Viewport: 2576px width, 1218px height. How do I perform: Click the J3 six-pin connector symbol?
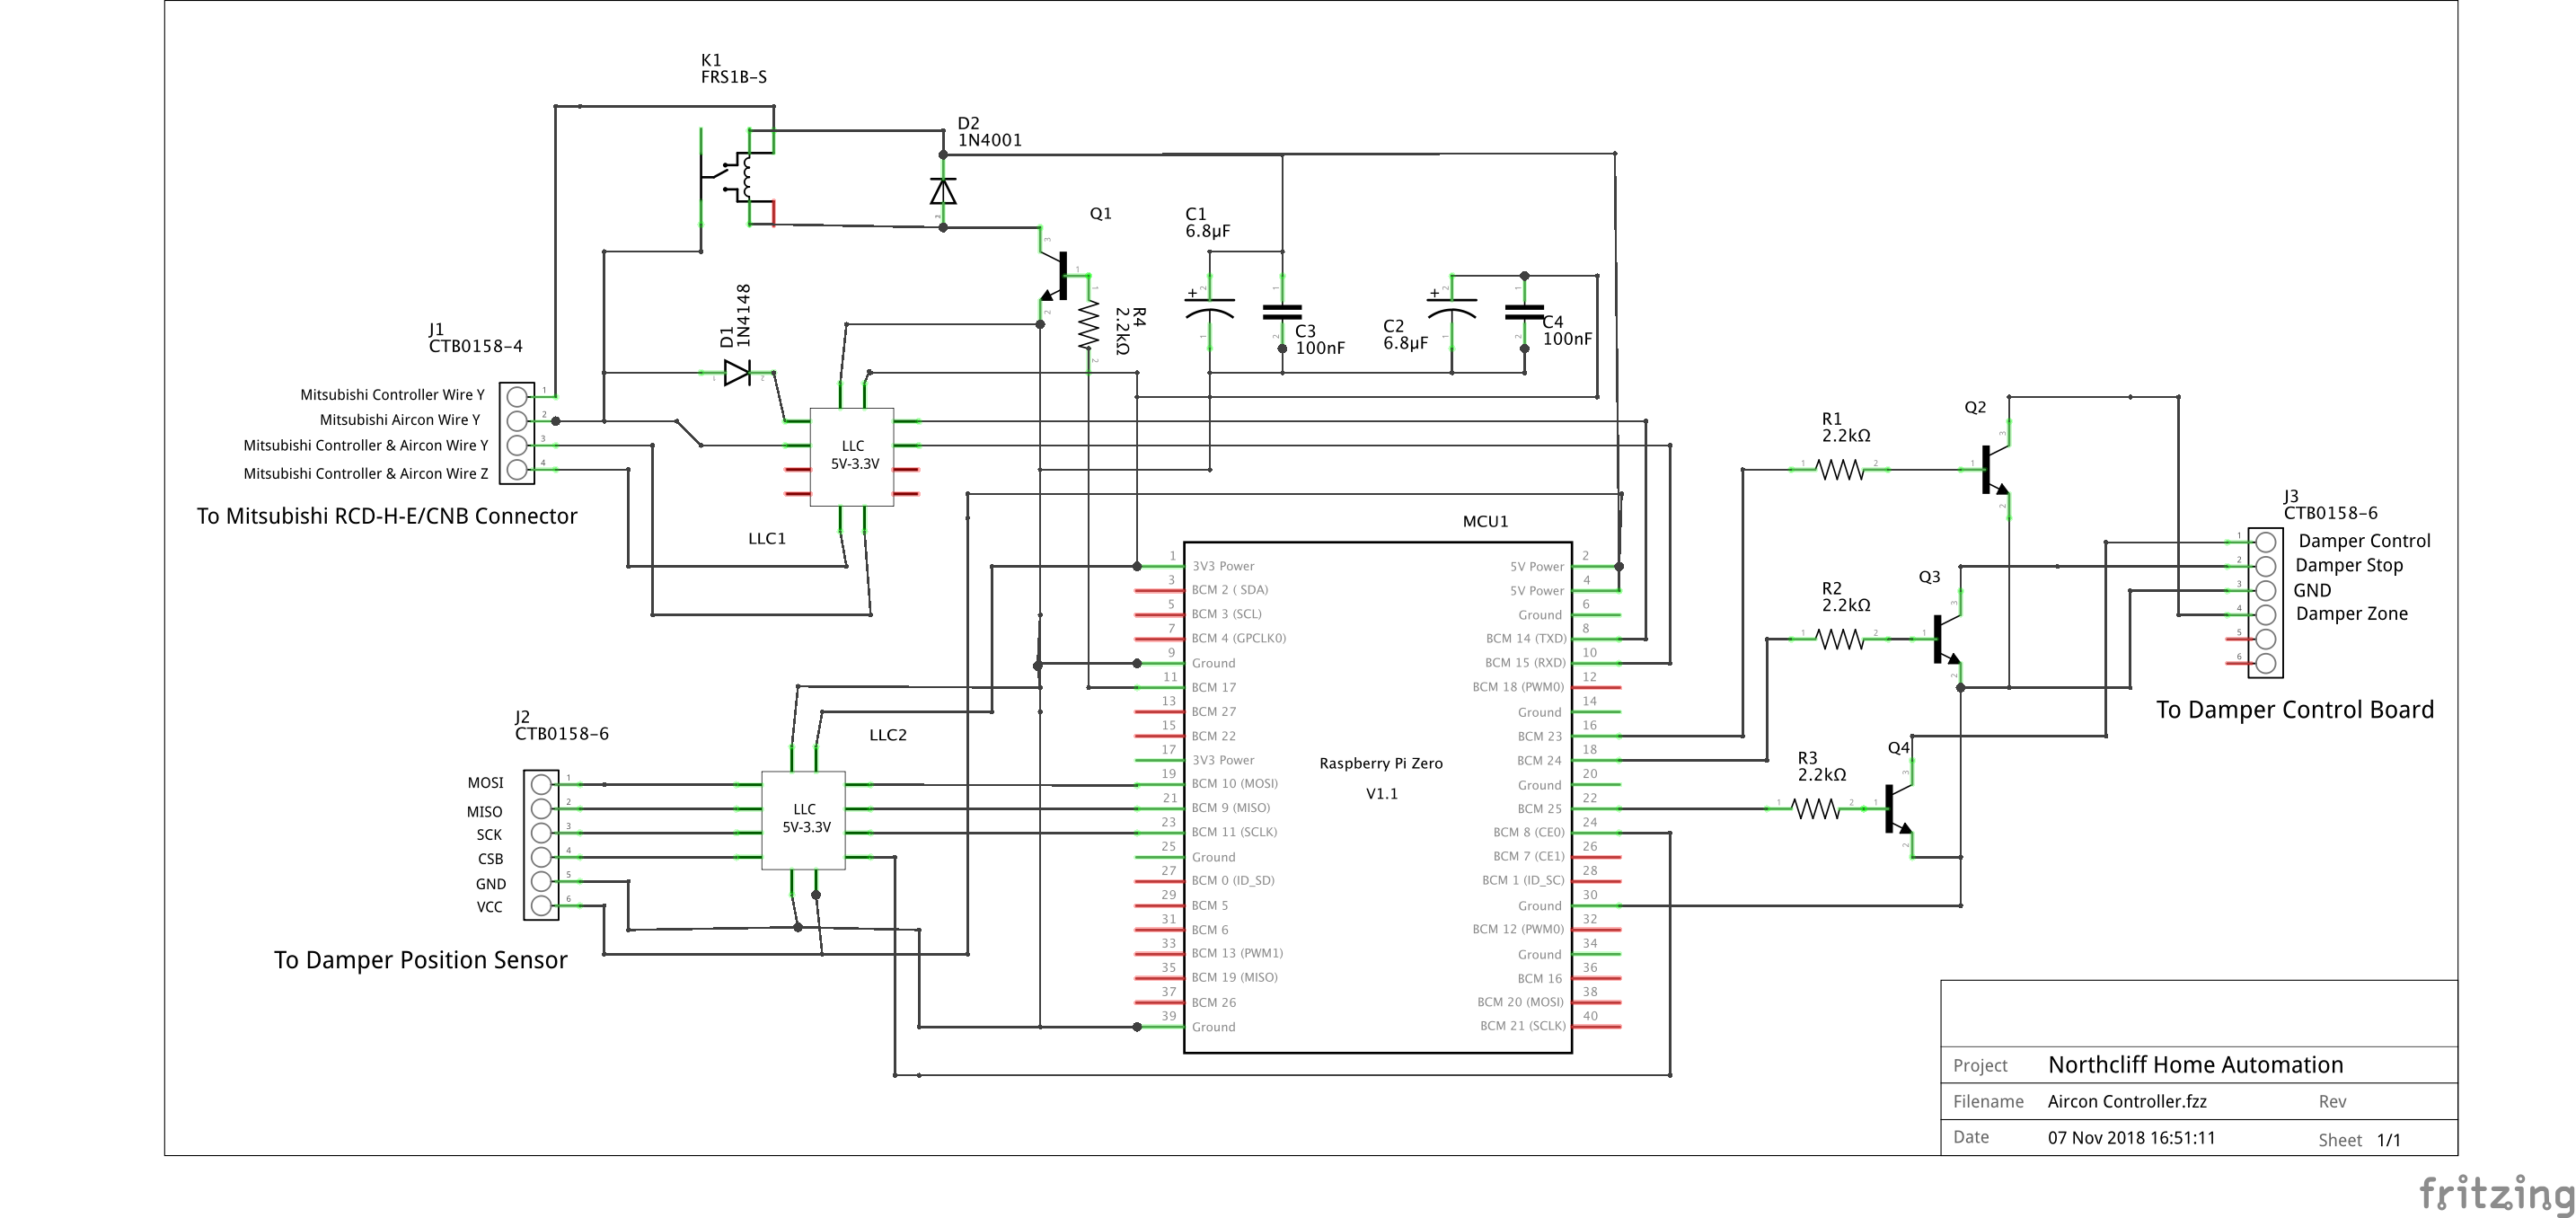(2265, 602)
